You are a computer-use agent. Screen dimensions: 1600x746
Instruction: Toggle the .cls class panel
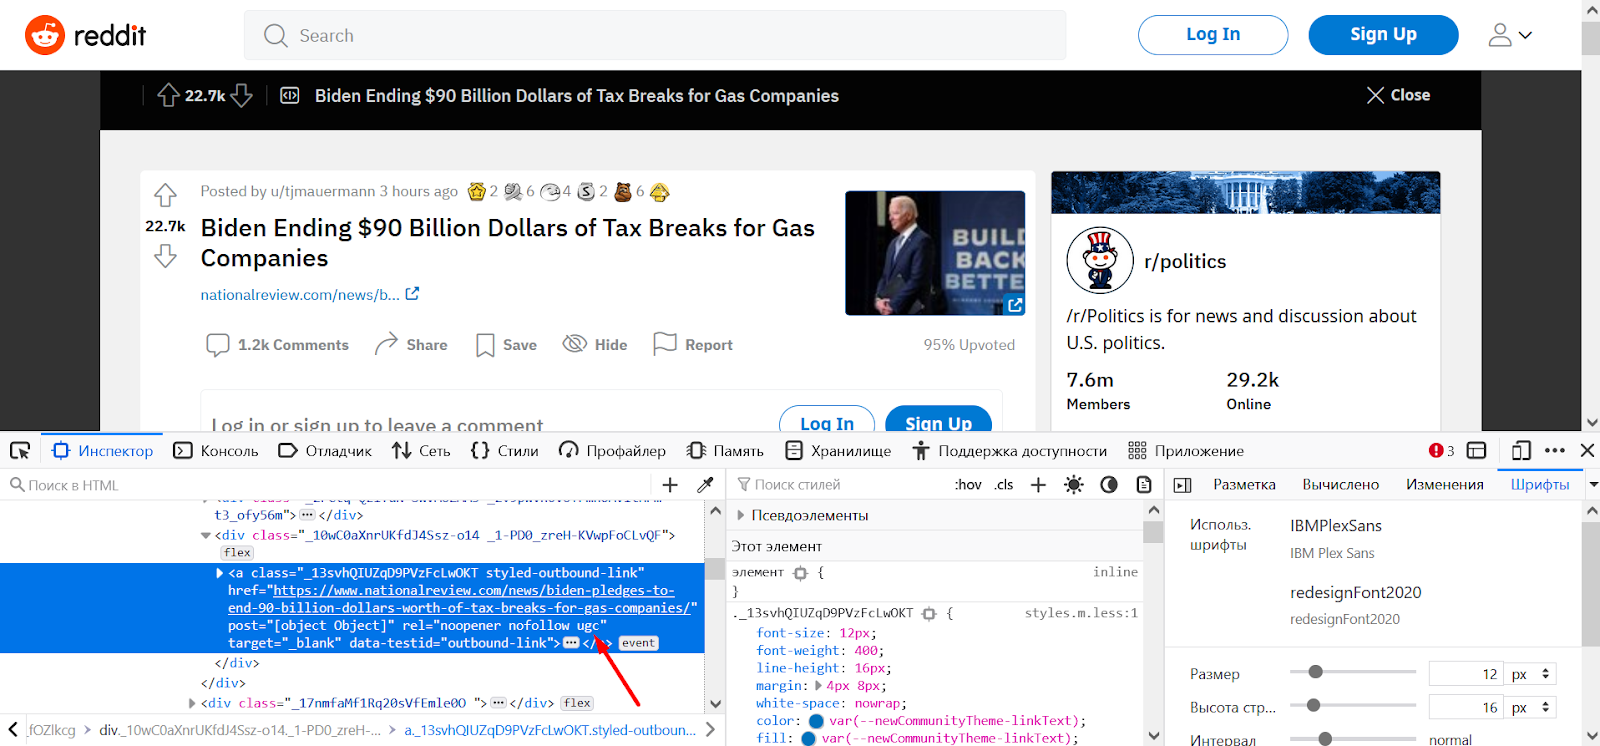tap(1004, 485)
